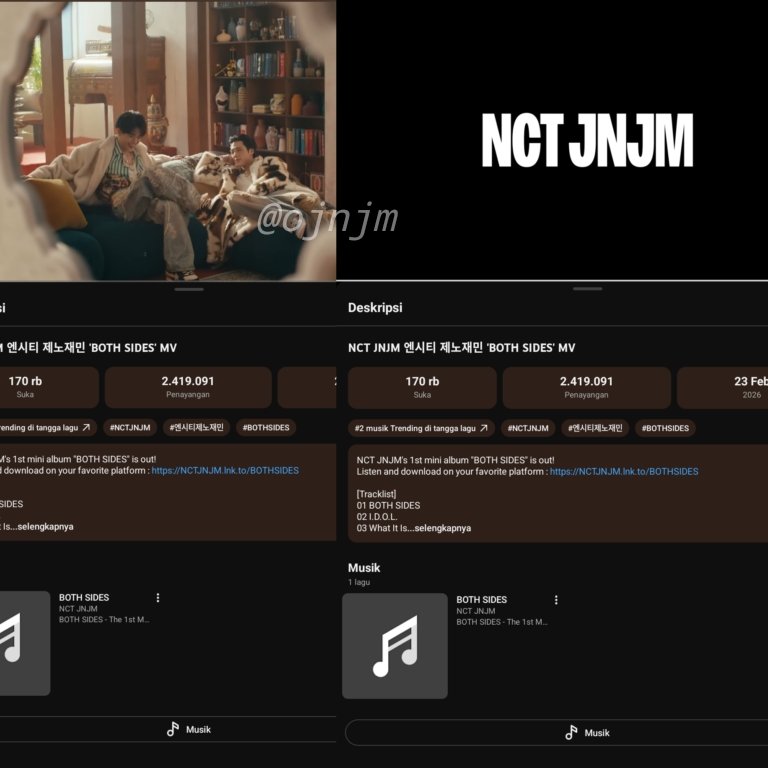Tap 'Musik' section heading in right screenshot
Viewport: 768px width, 768px height.
pos(364,568)
